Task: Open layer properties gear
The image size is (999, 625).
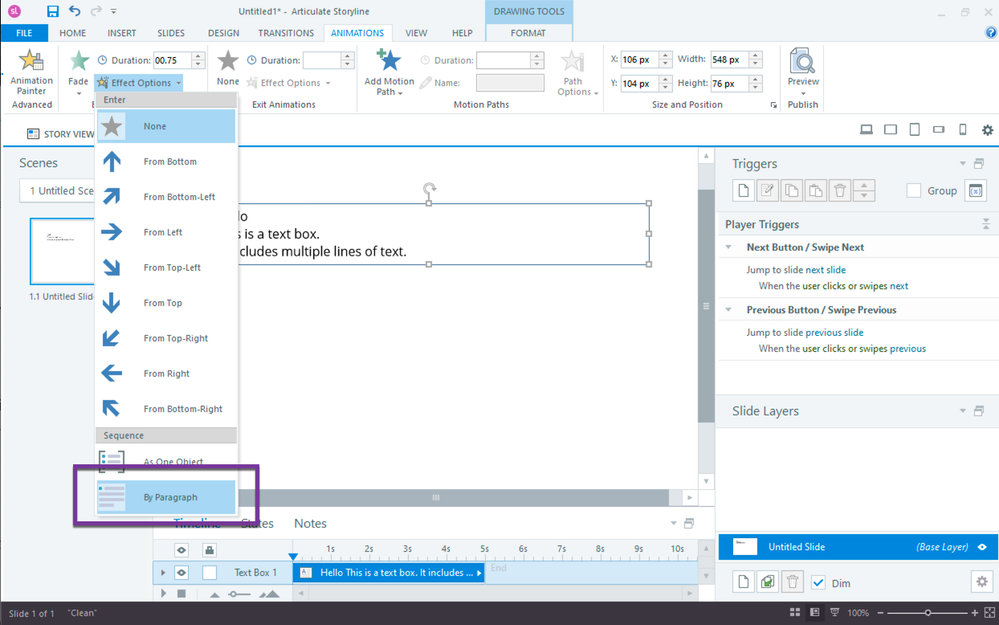Action: pos(982,582)
